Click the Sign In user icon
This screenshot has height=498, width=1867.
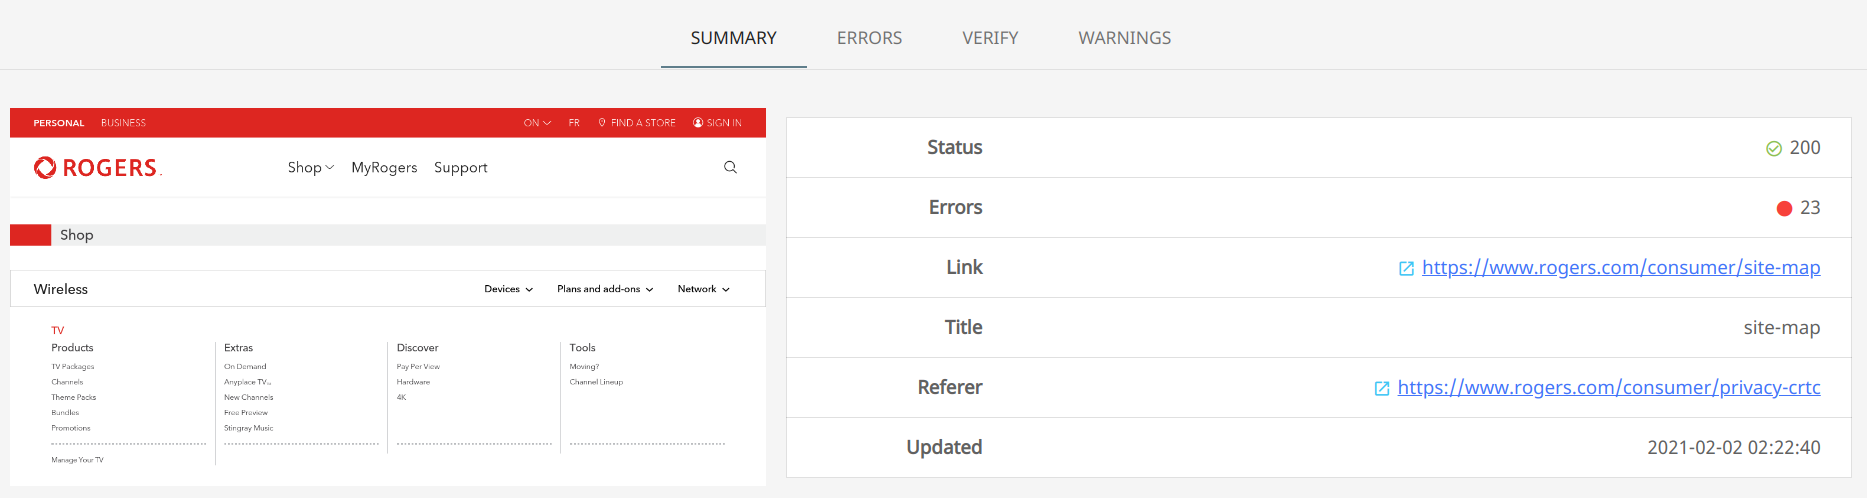coord(698,123)
